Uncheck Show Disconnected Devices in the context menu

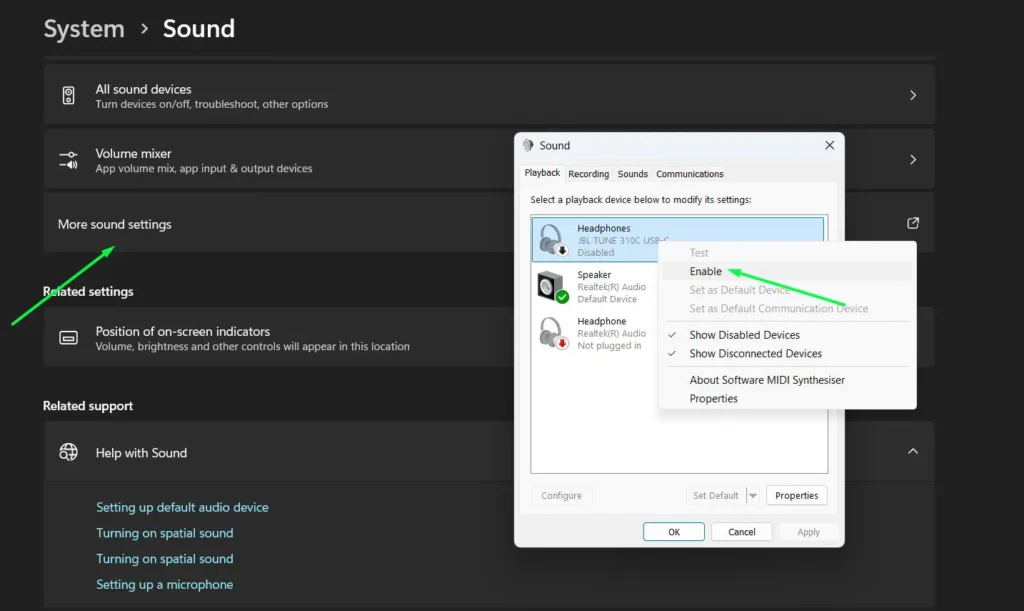(x=755, y=353)
